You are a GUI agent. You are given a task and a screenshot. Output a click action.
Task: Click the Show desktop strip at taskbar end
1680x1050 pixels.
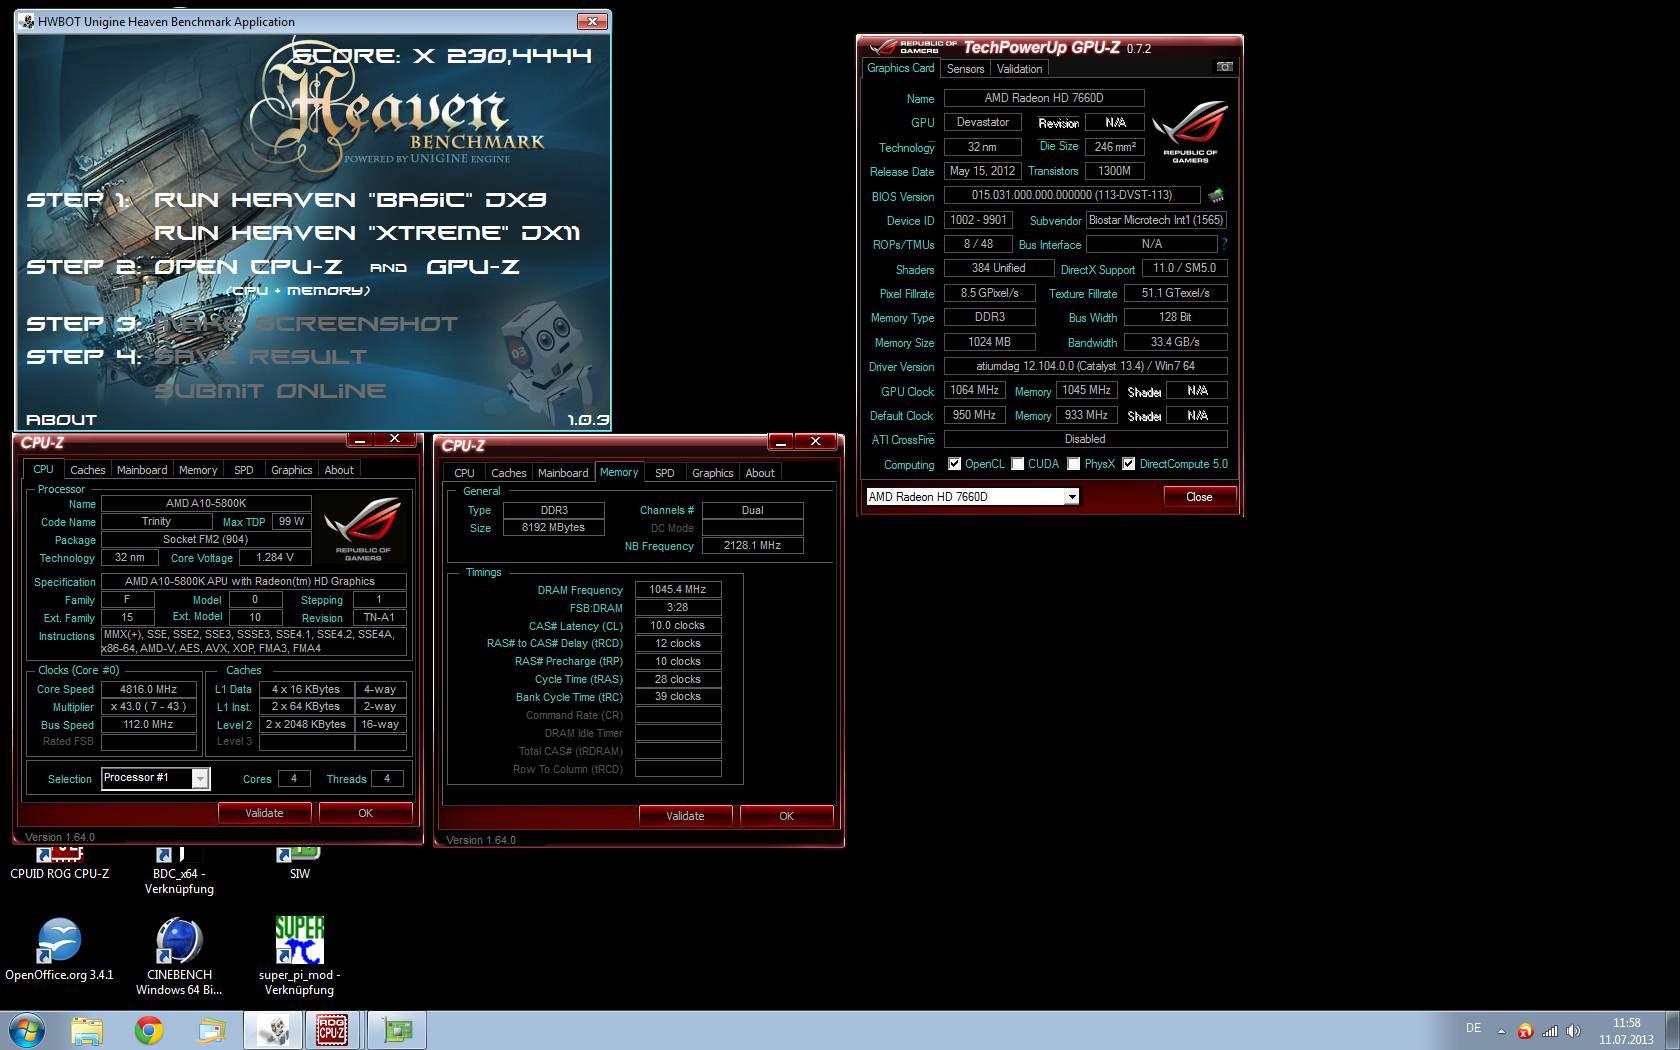click(1672, 1030)
